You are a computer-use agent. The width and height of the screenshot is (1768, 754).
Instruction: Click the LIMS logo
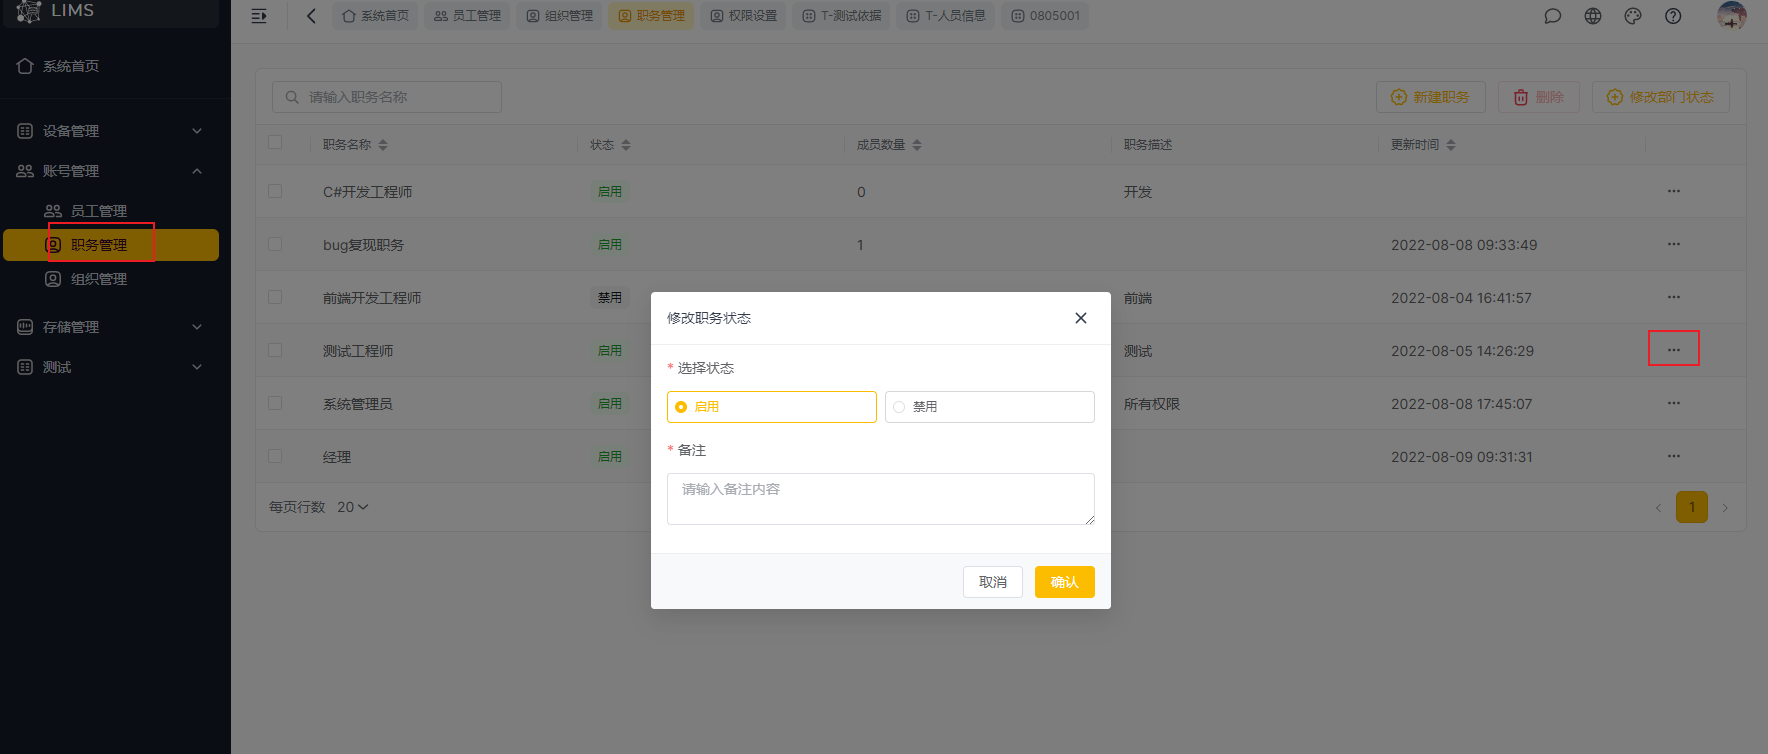point(56,11)
